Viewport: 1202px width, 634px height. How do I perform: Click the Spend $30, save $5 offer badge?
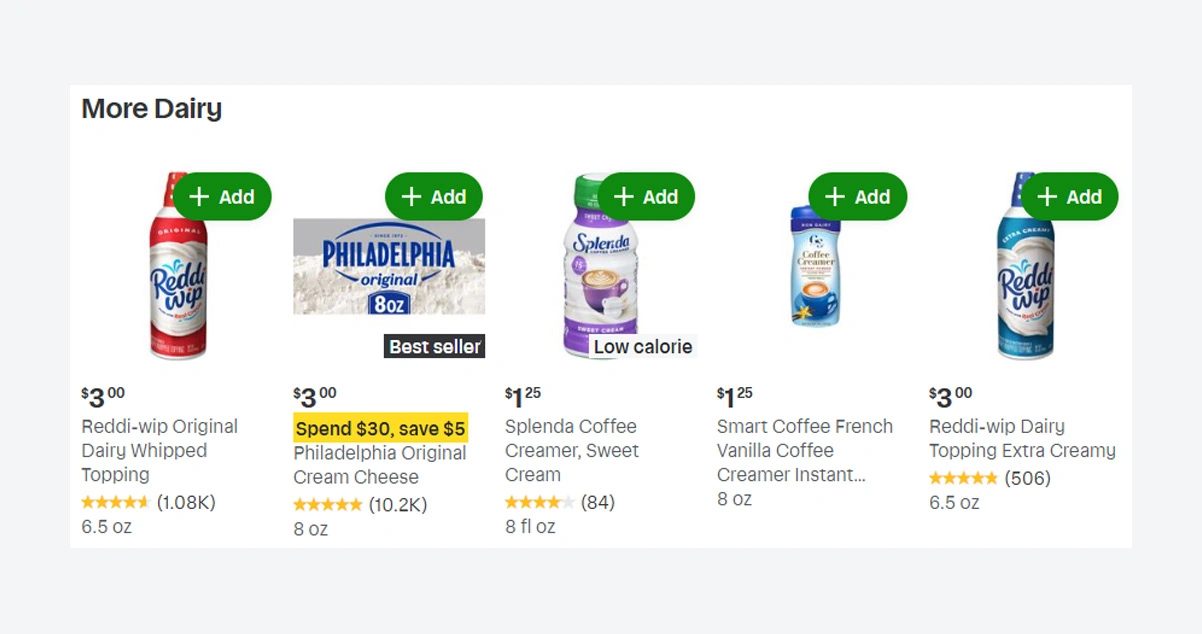pyautogui.click(x=380, y=429)
